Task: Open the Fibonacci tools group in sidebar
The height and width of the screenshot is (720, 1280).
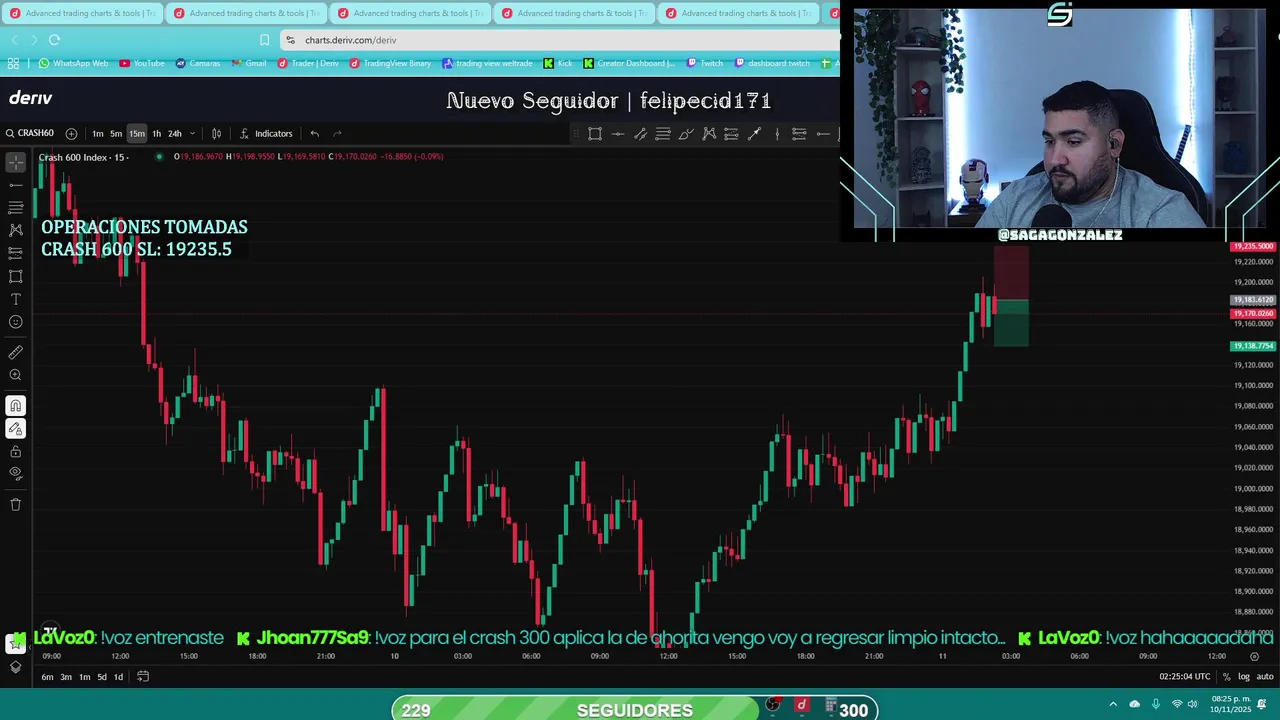Action: pos(15,207)
